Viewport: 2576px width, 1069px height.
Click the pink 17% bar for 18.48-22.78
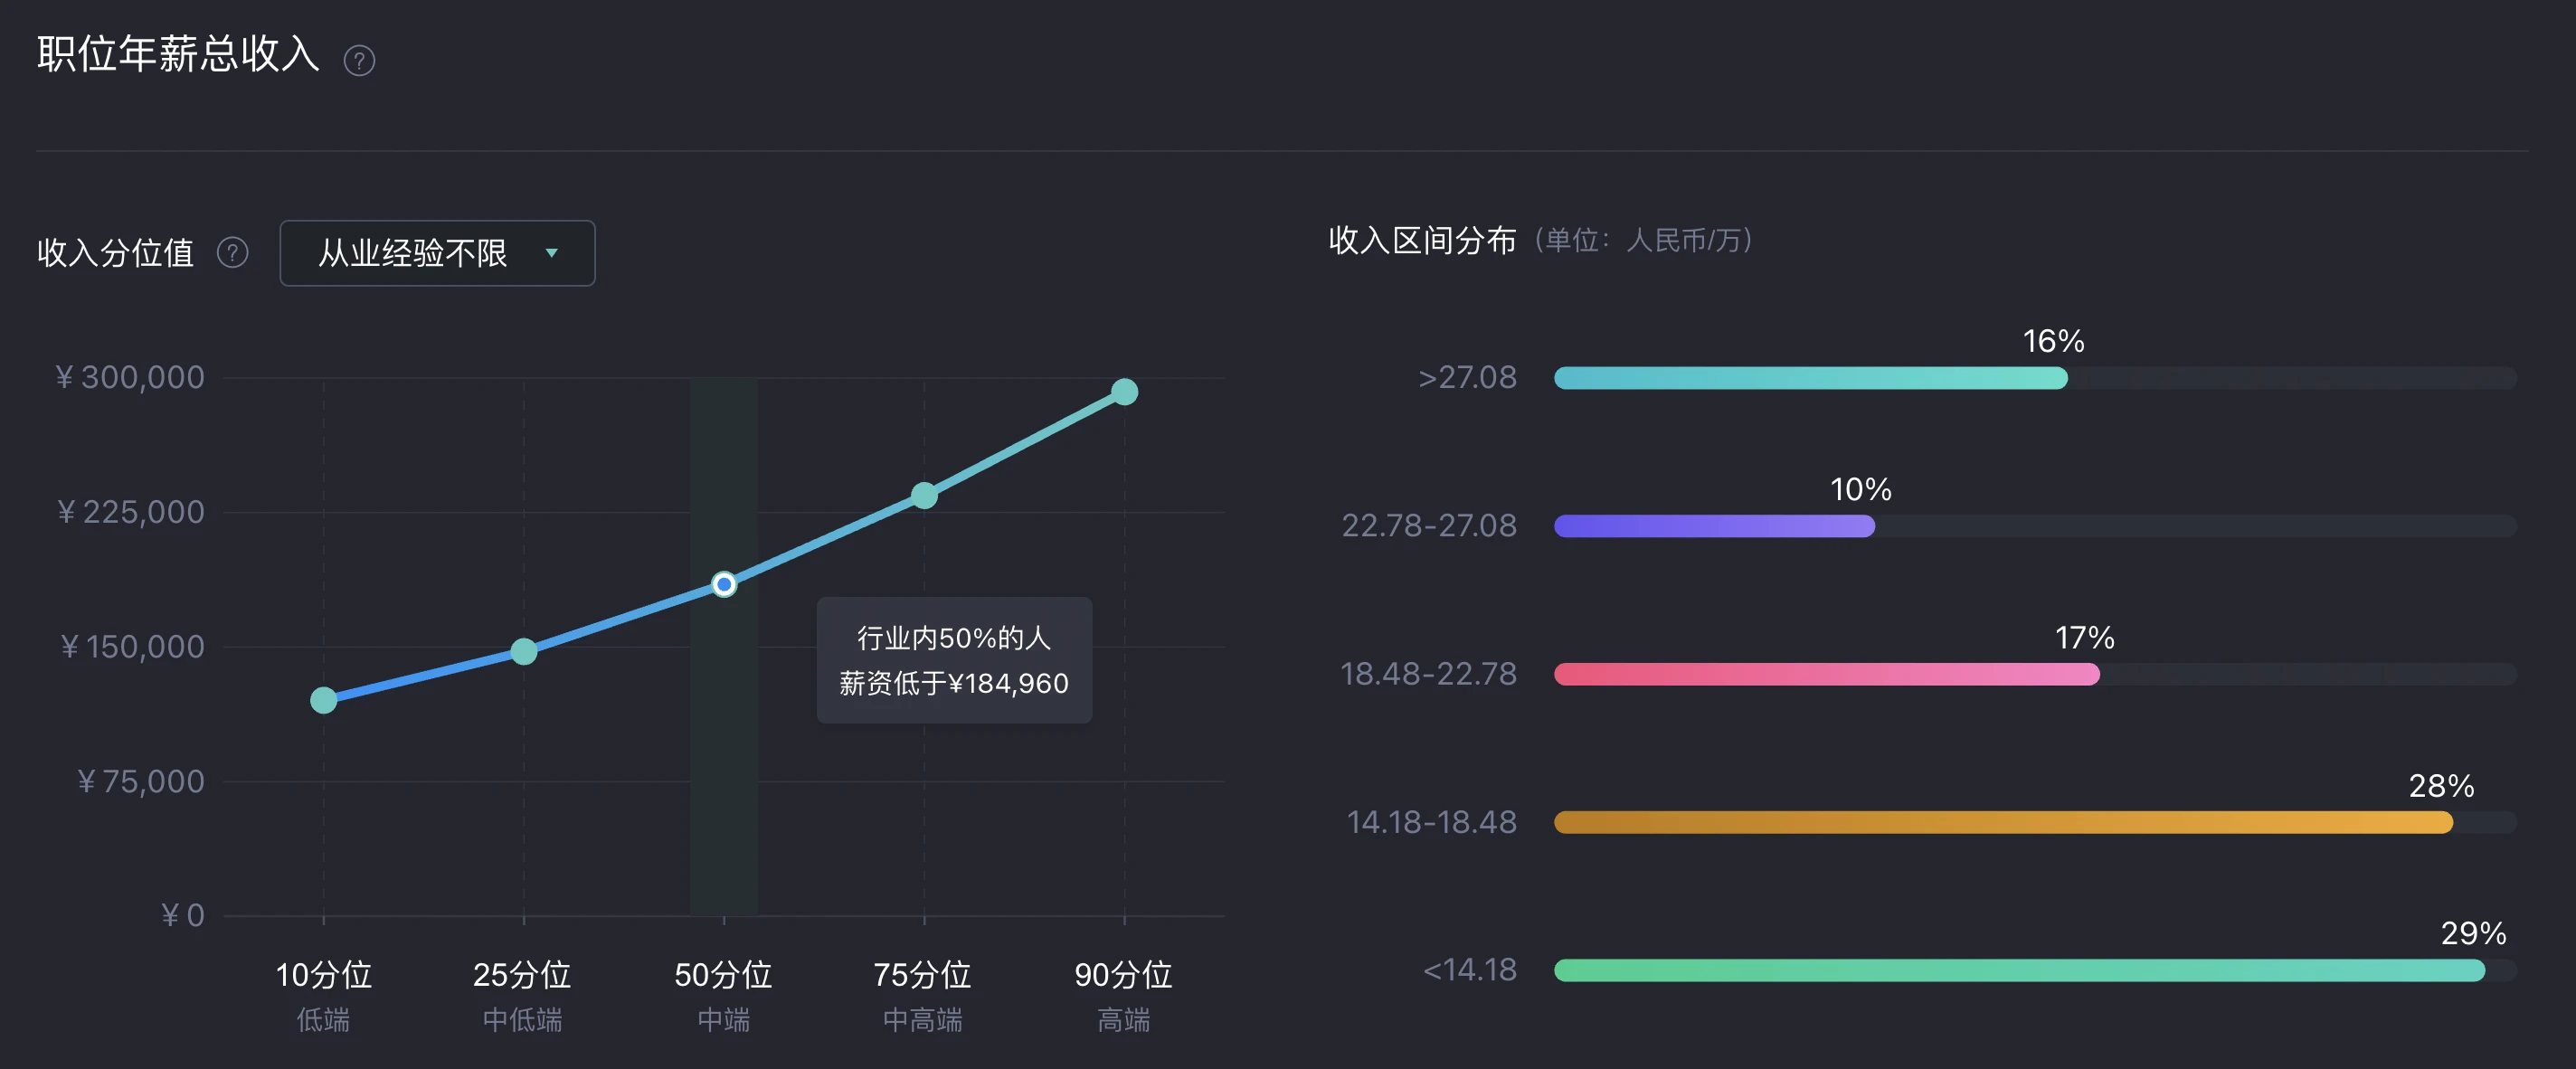click(1826, 674)
